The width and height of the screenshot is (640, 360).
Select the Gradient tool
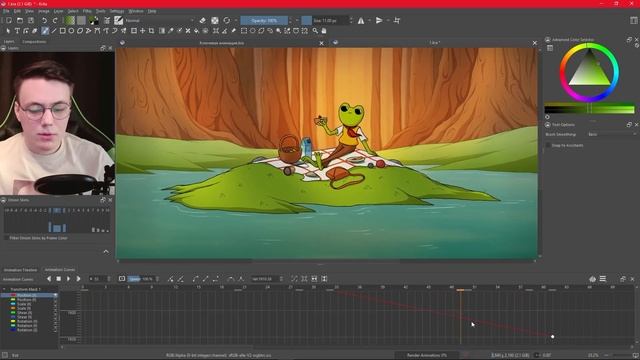[x=162, y=31]
